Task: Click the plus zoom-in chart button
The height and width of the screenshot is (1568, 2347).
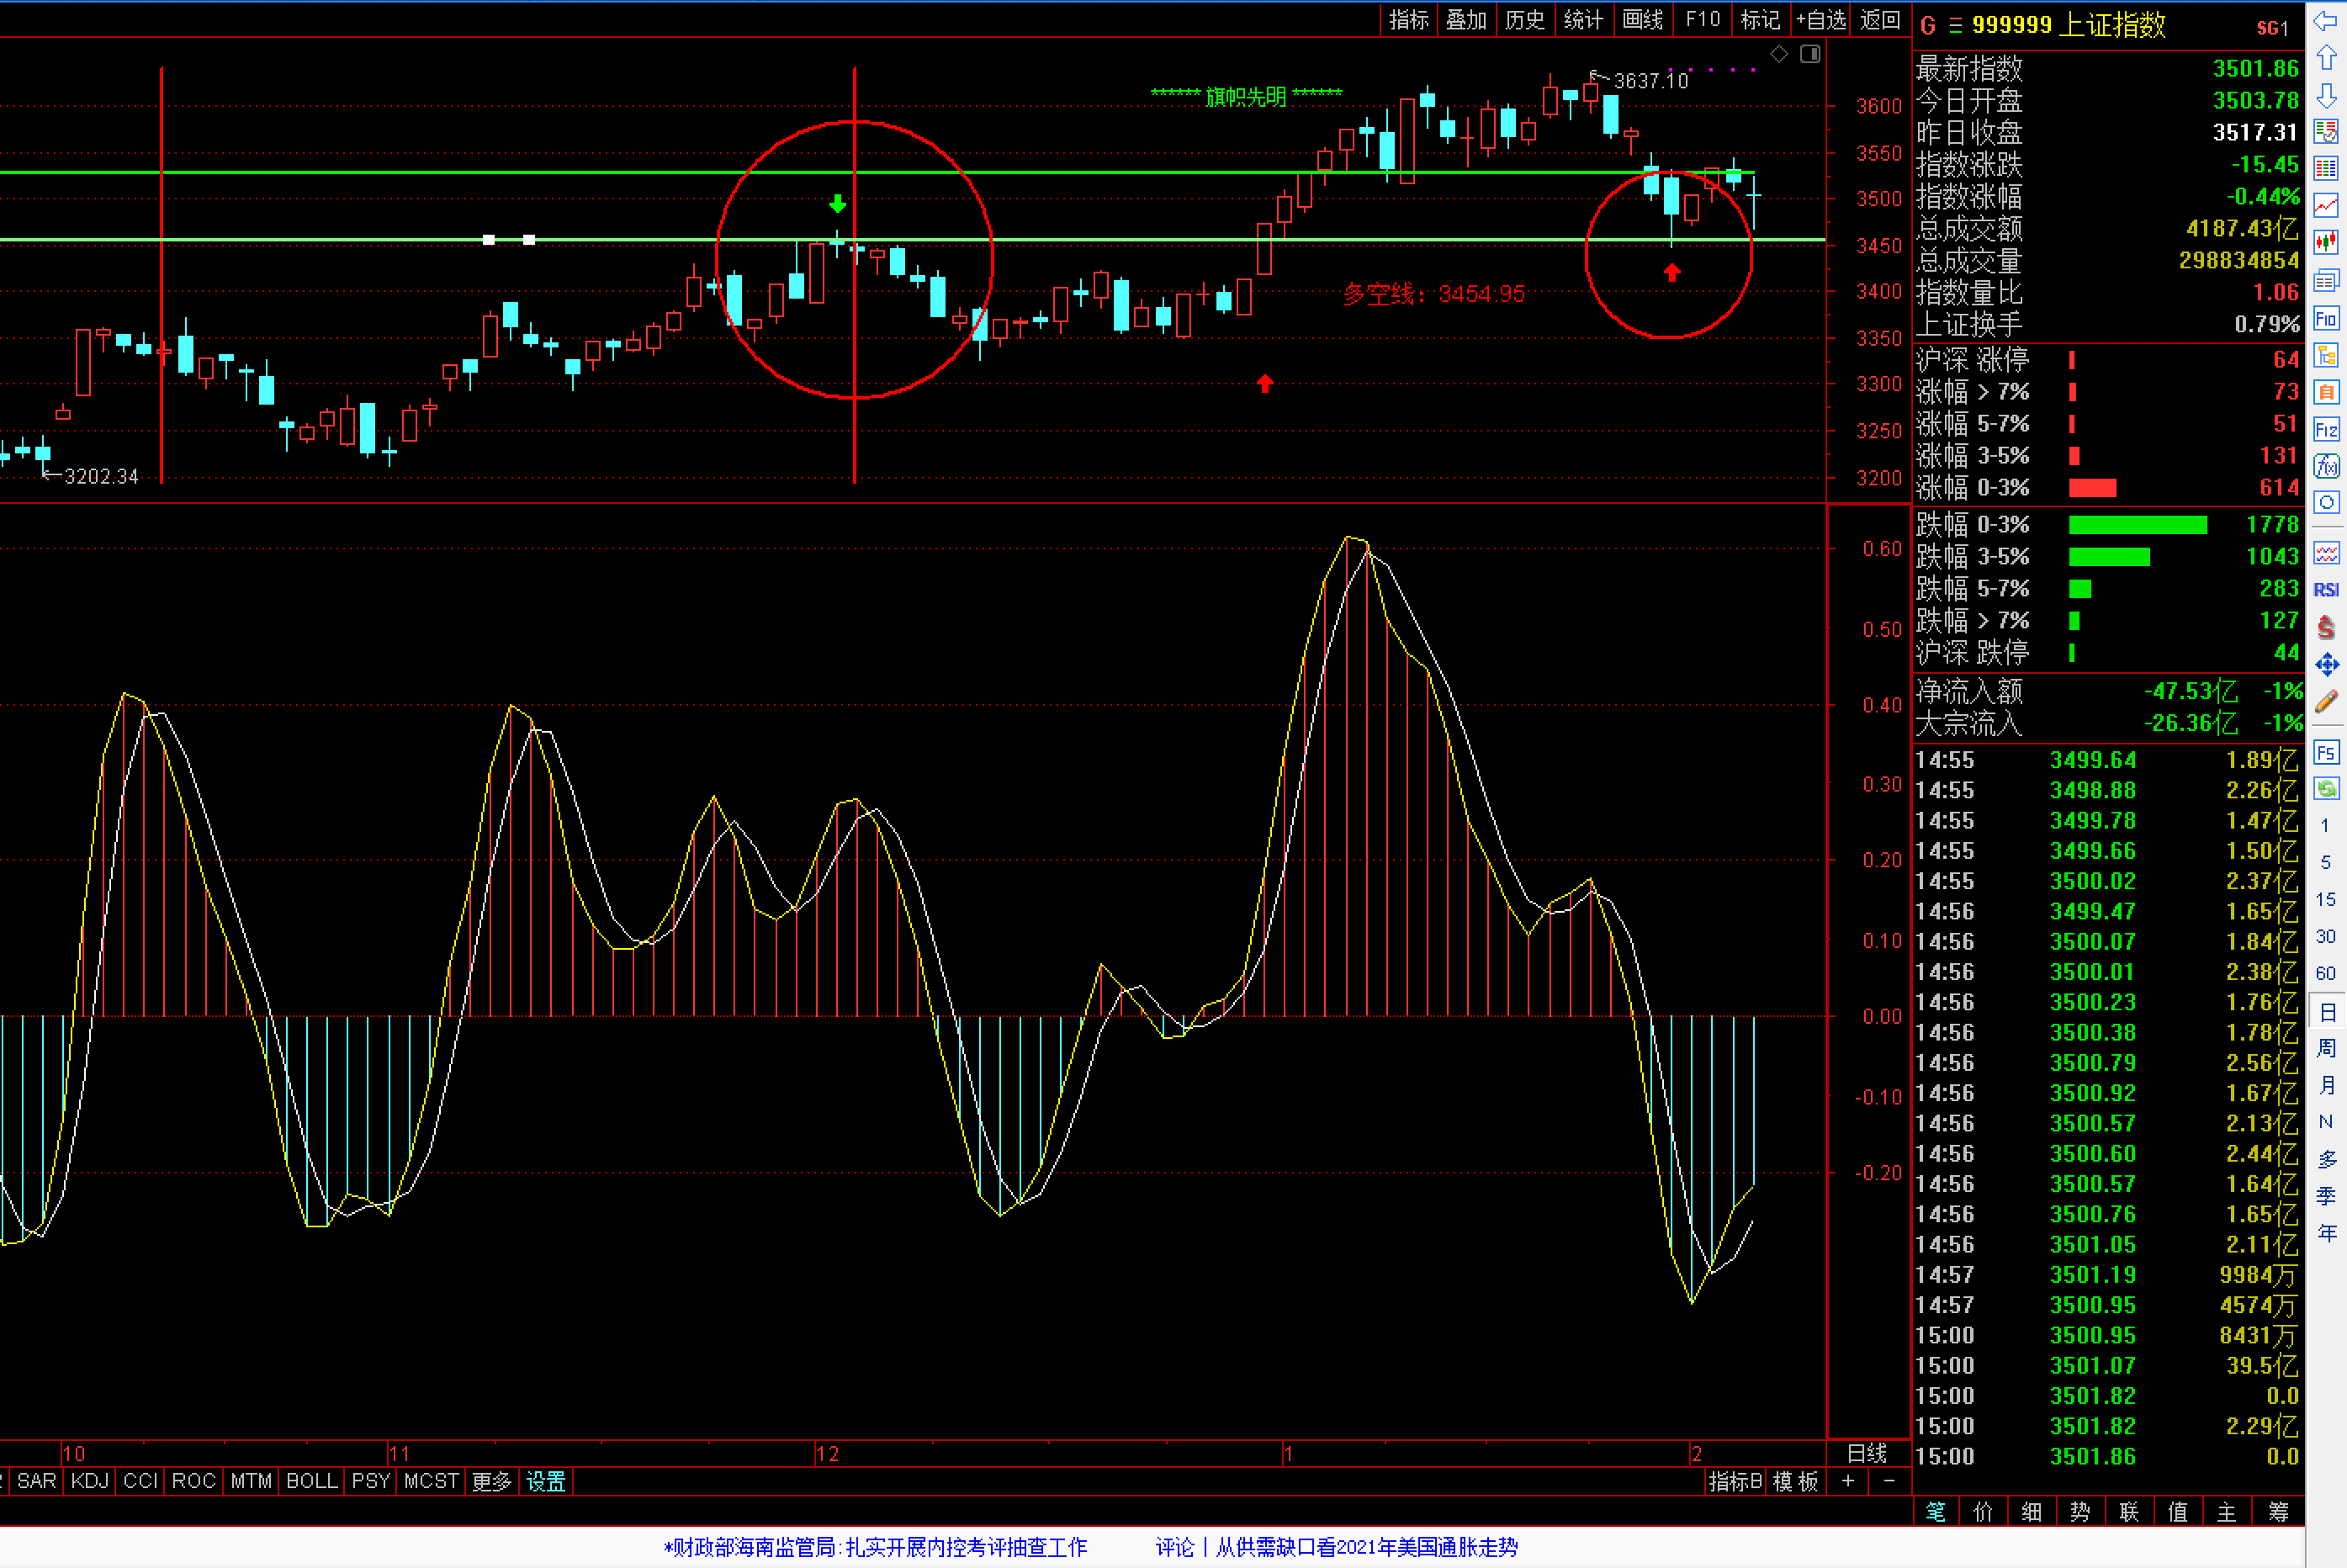Action: tap(1848, 1481)
